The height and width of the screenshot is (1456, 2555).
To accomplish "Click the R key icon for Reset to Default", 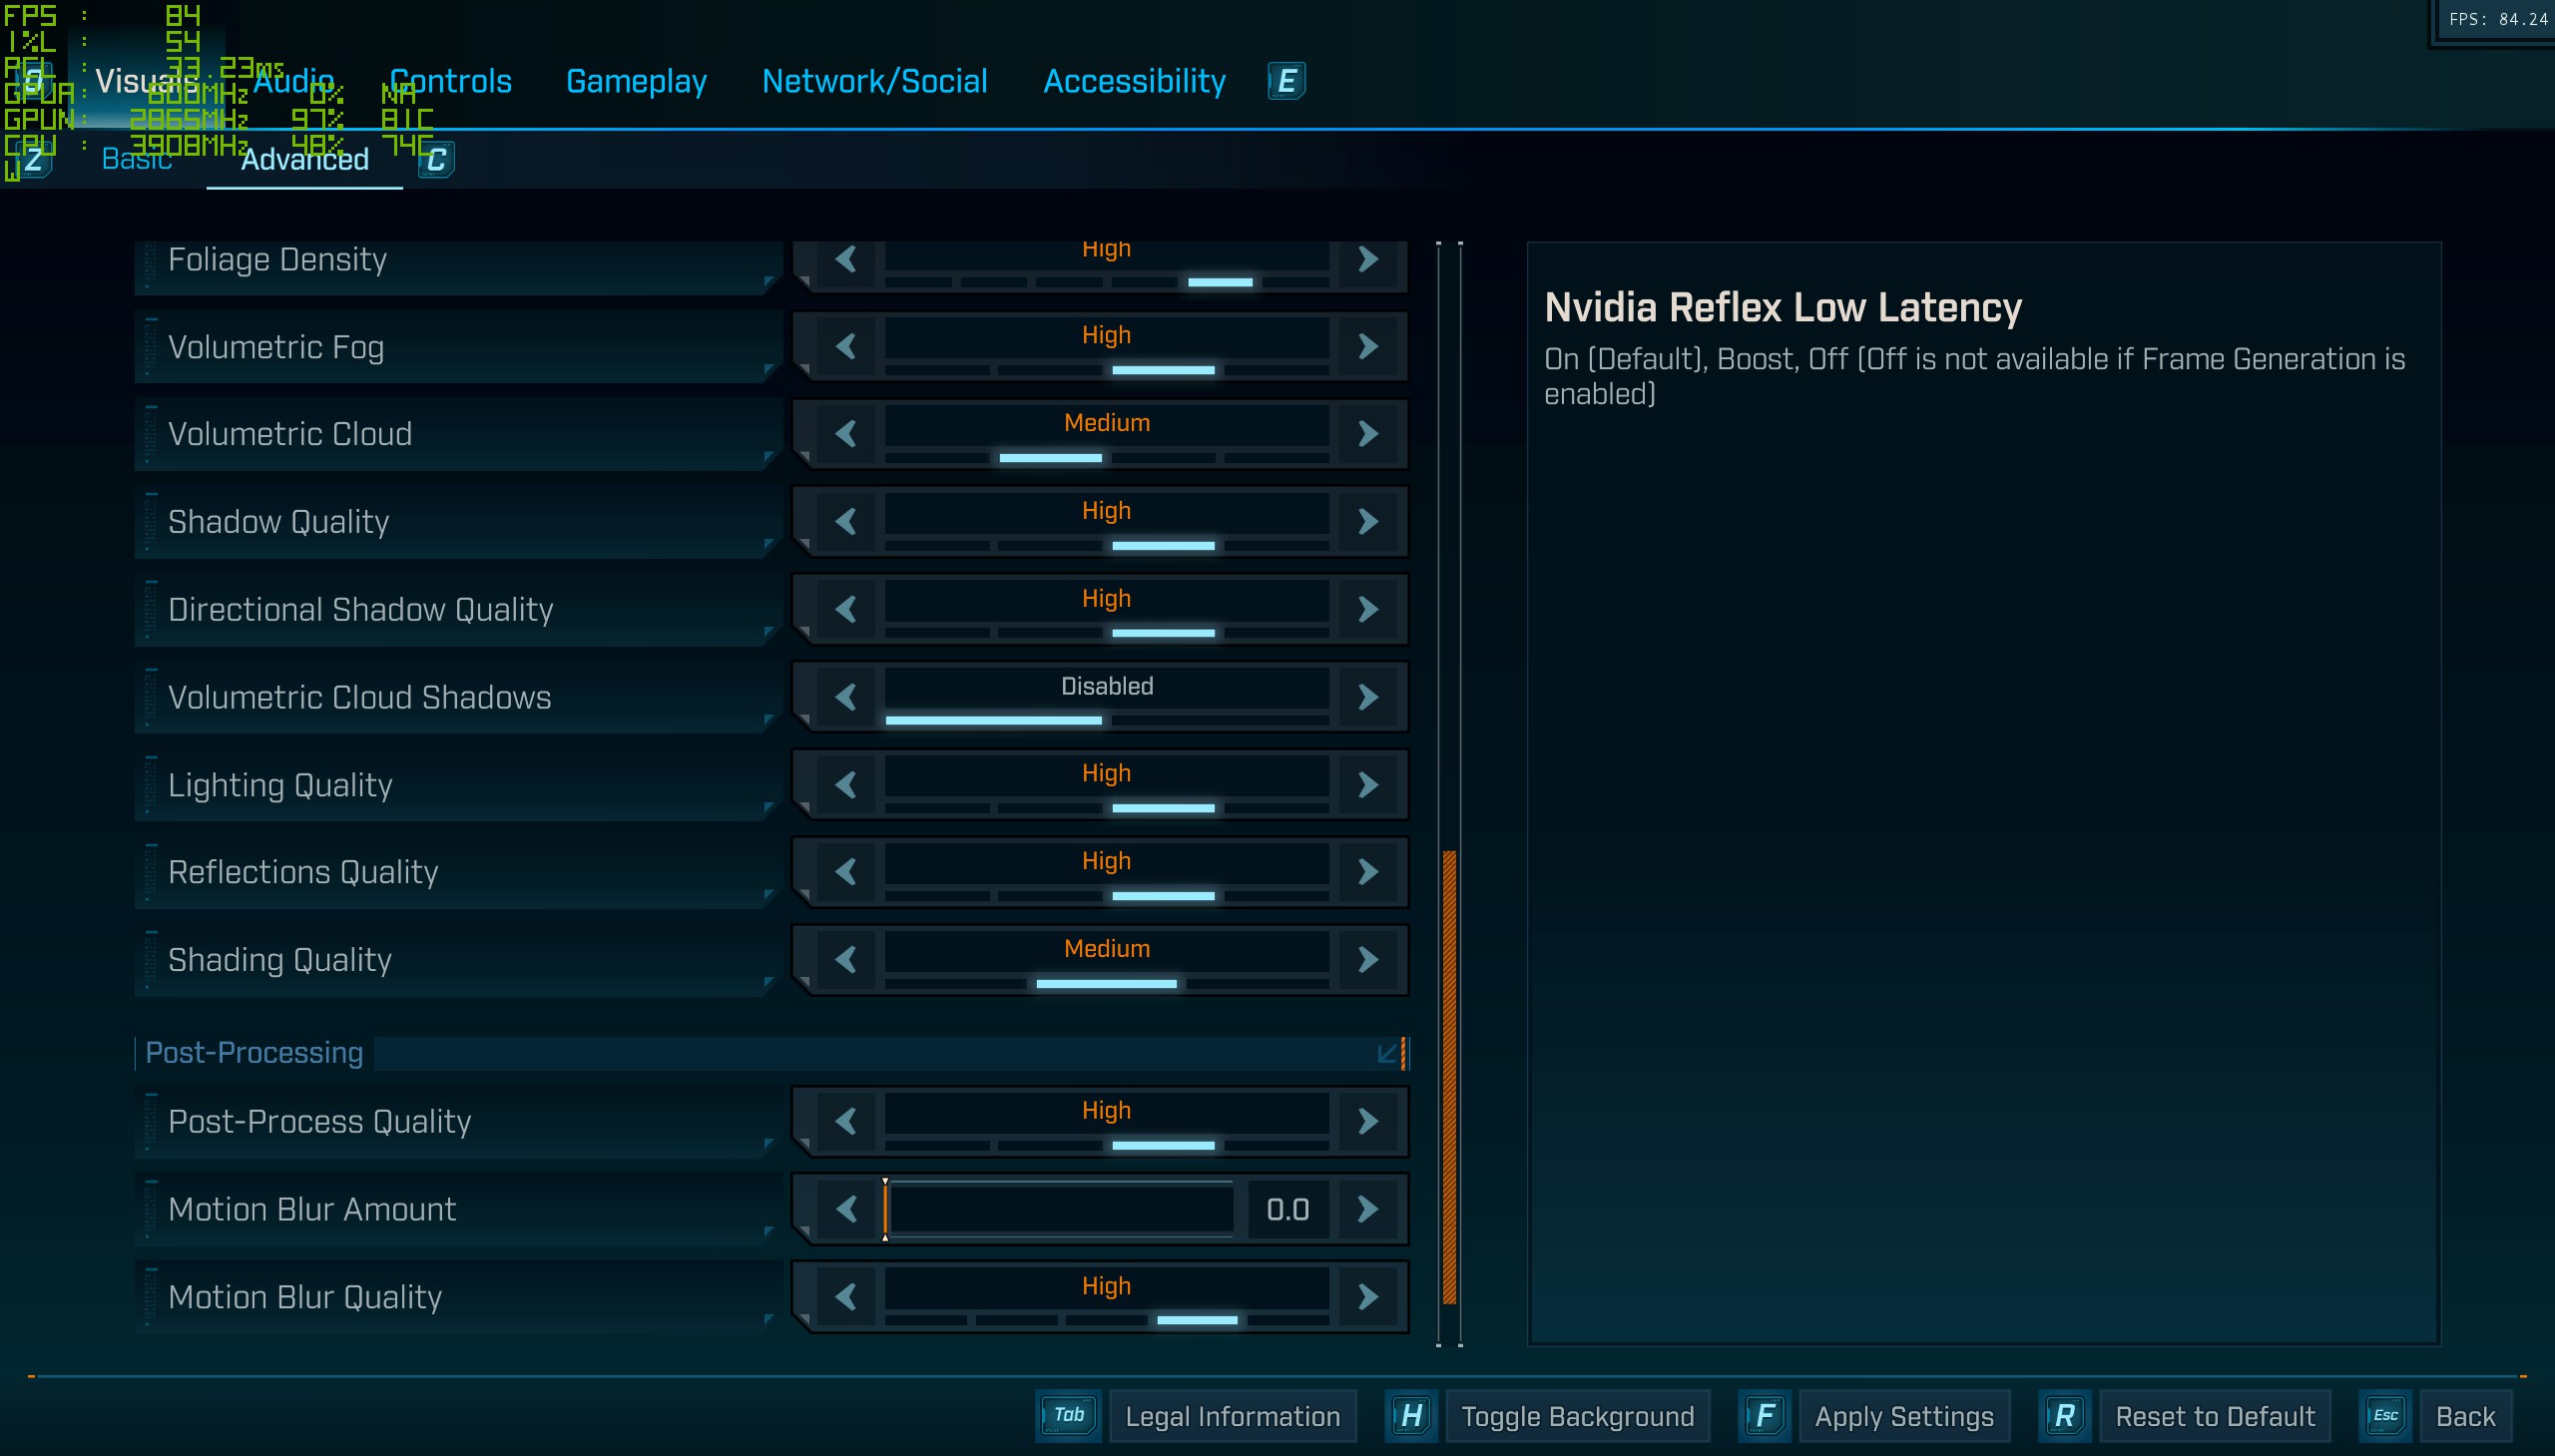I will click(2064, 1416).
